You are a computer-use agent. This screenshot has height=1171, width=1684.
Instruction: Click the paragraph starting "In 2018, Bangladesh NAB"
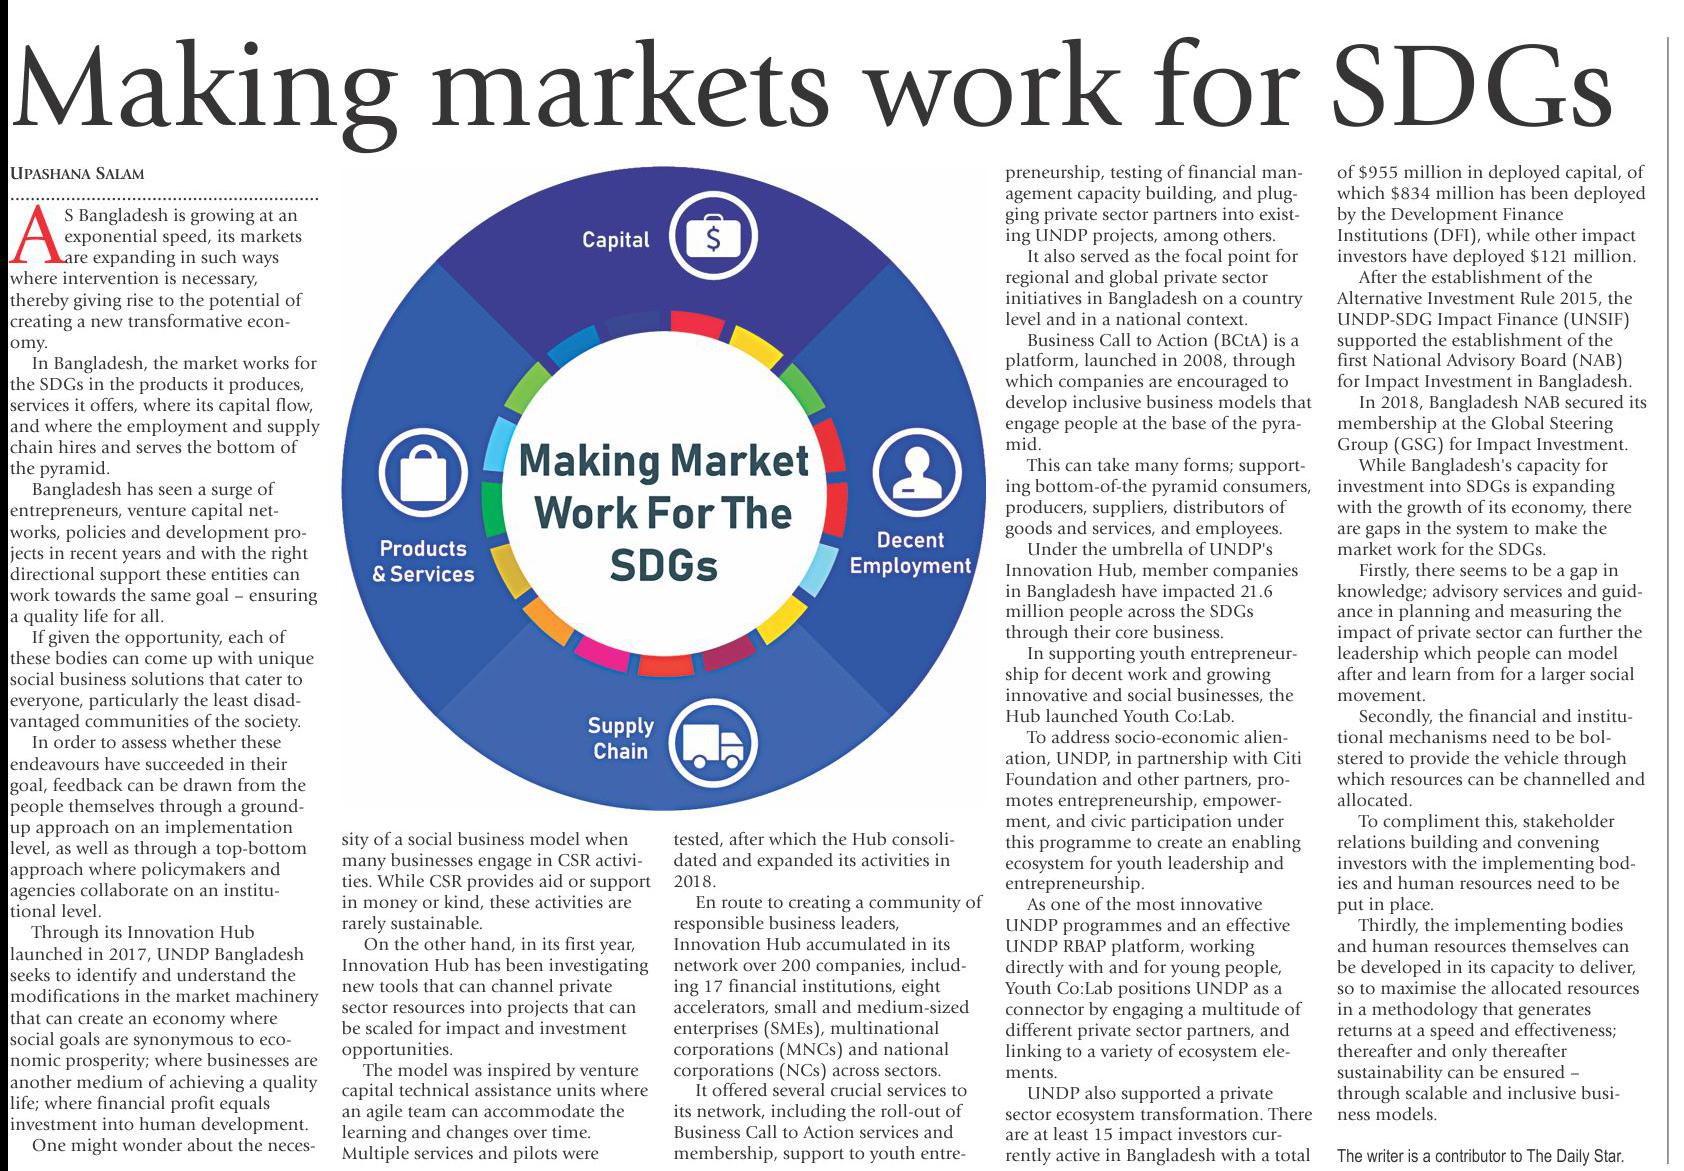point(1489,423)
